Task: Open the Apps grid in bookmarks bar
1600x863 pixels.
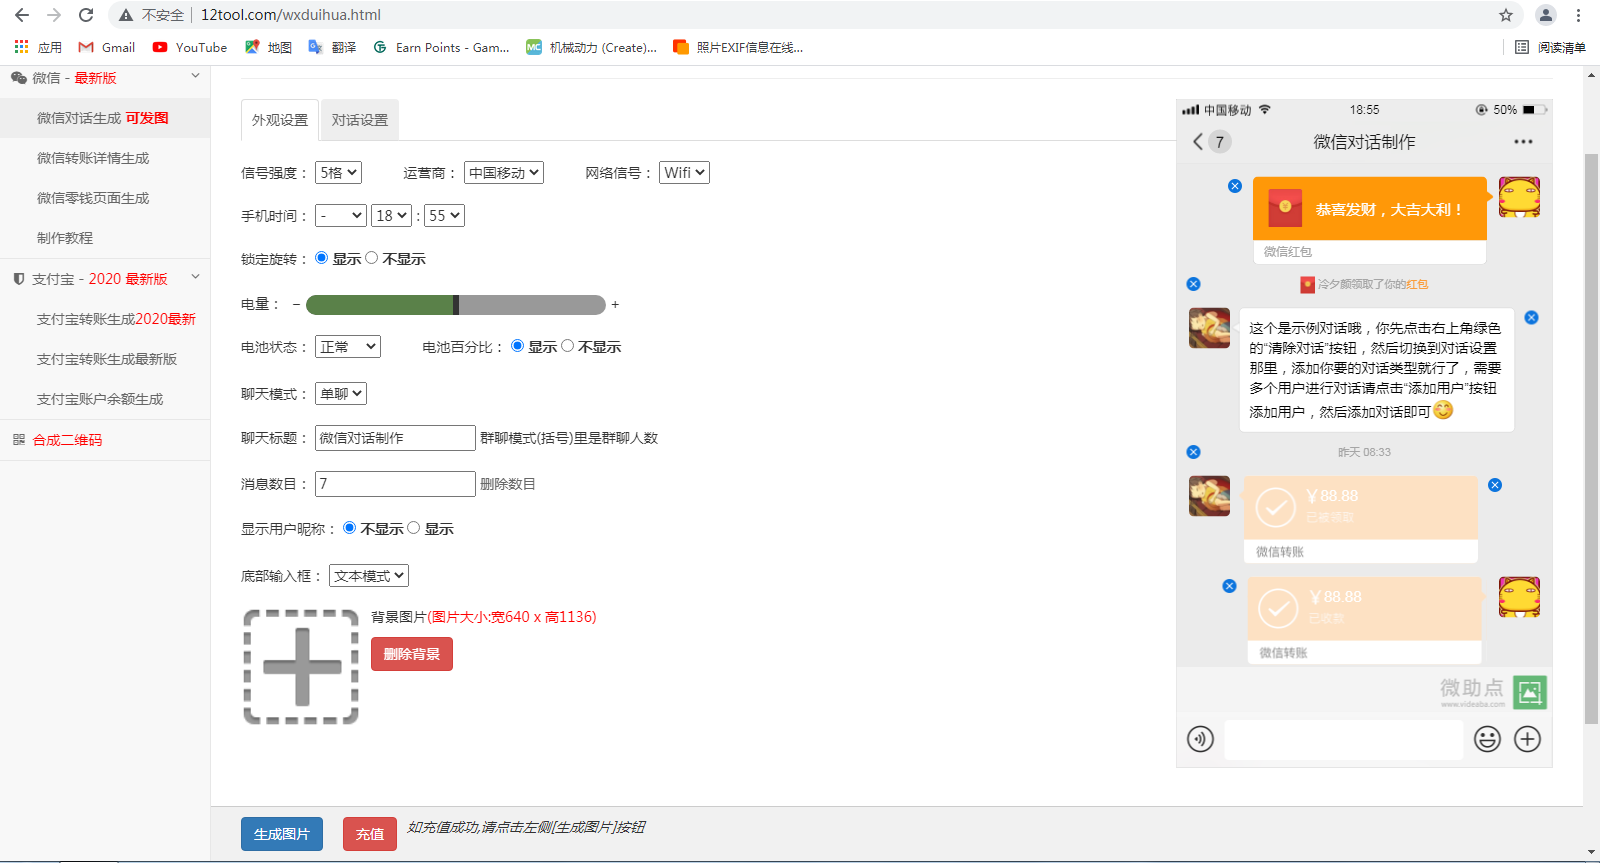Action: point(38,47)
